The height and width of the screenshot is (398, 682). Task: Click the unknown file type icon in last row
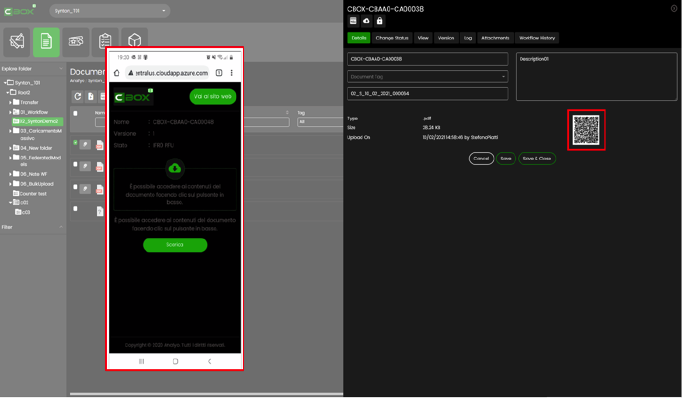[100, 211]
